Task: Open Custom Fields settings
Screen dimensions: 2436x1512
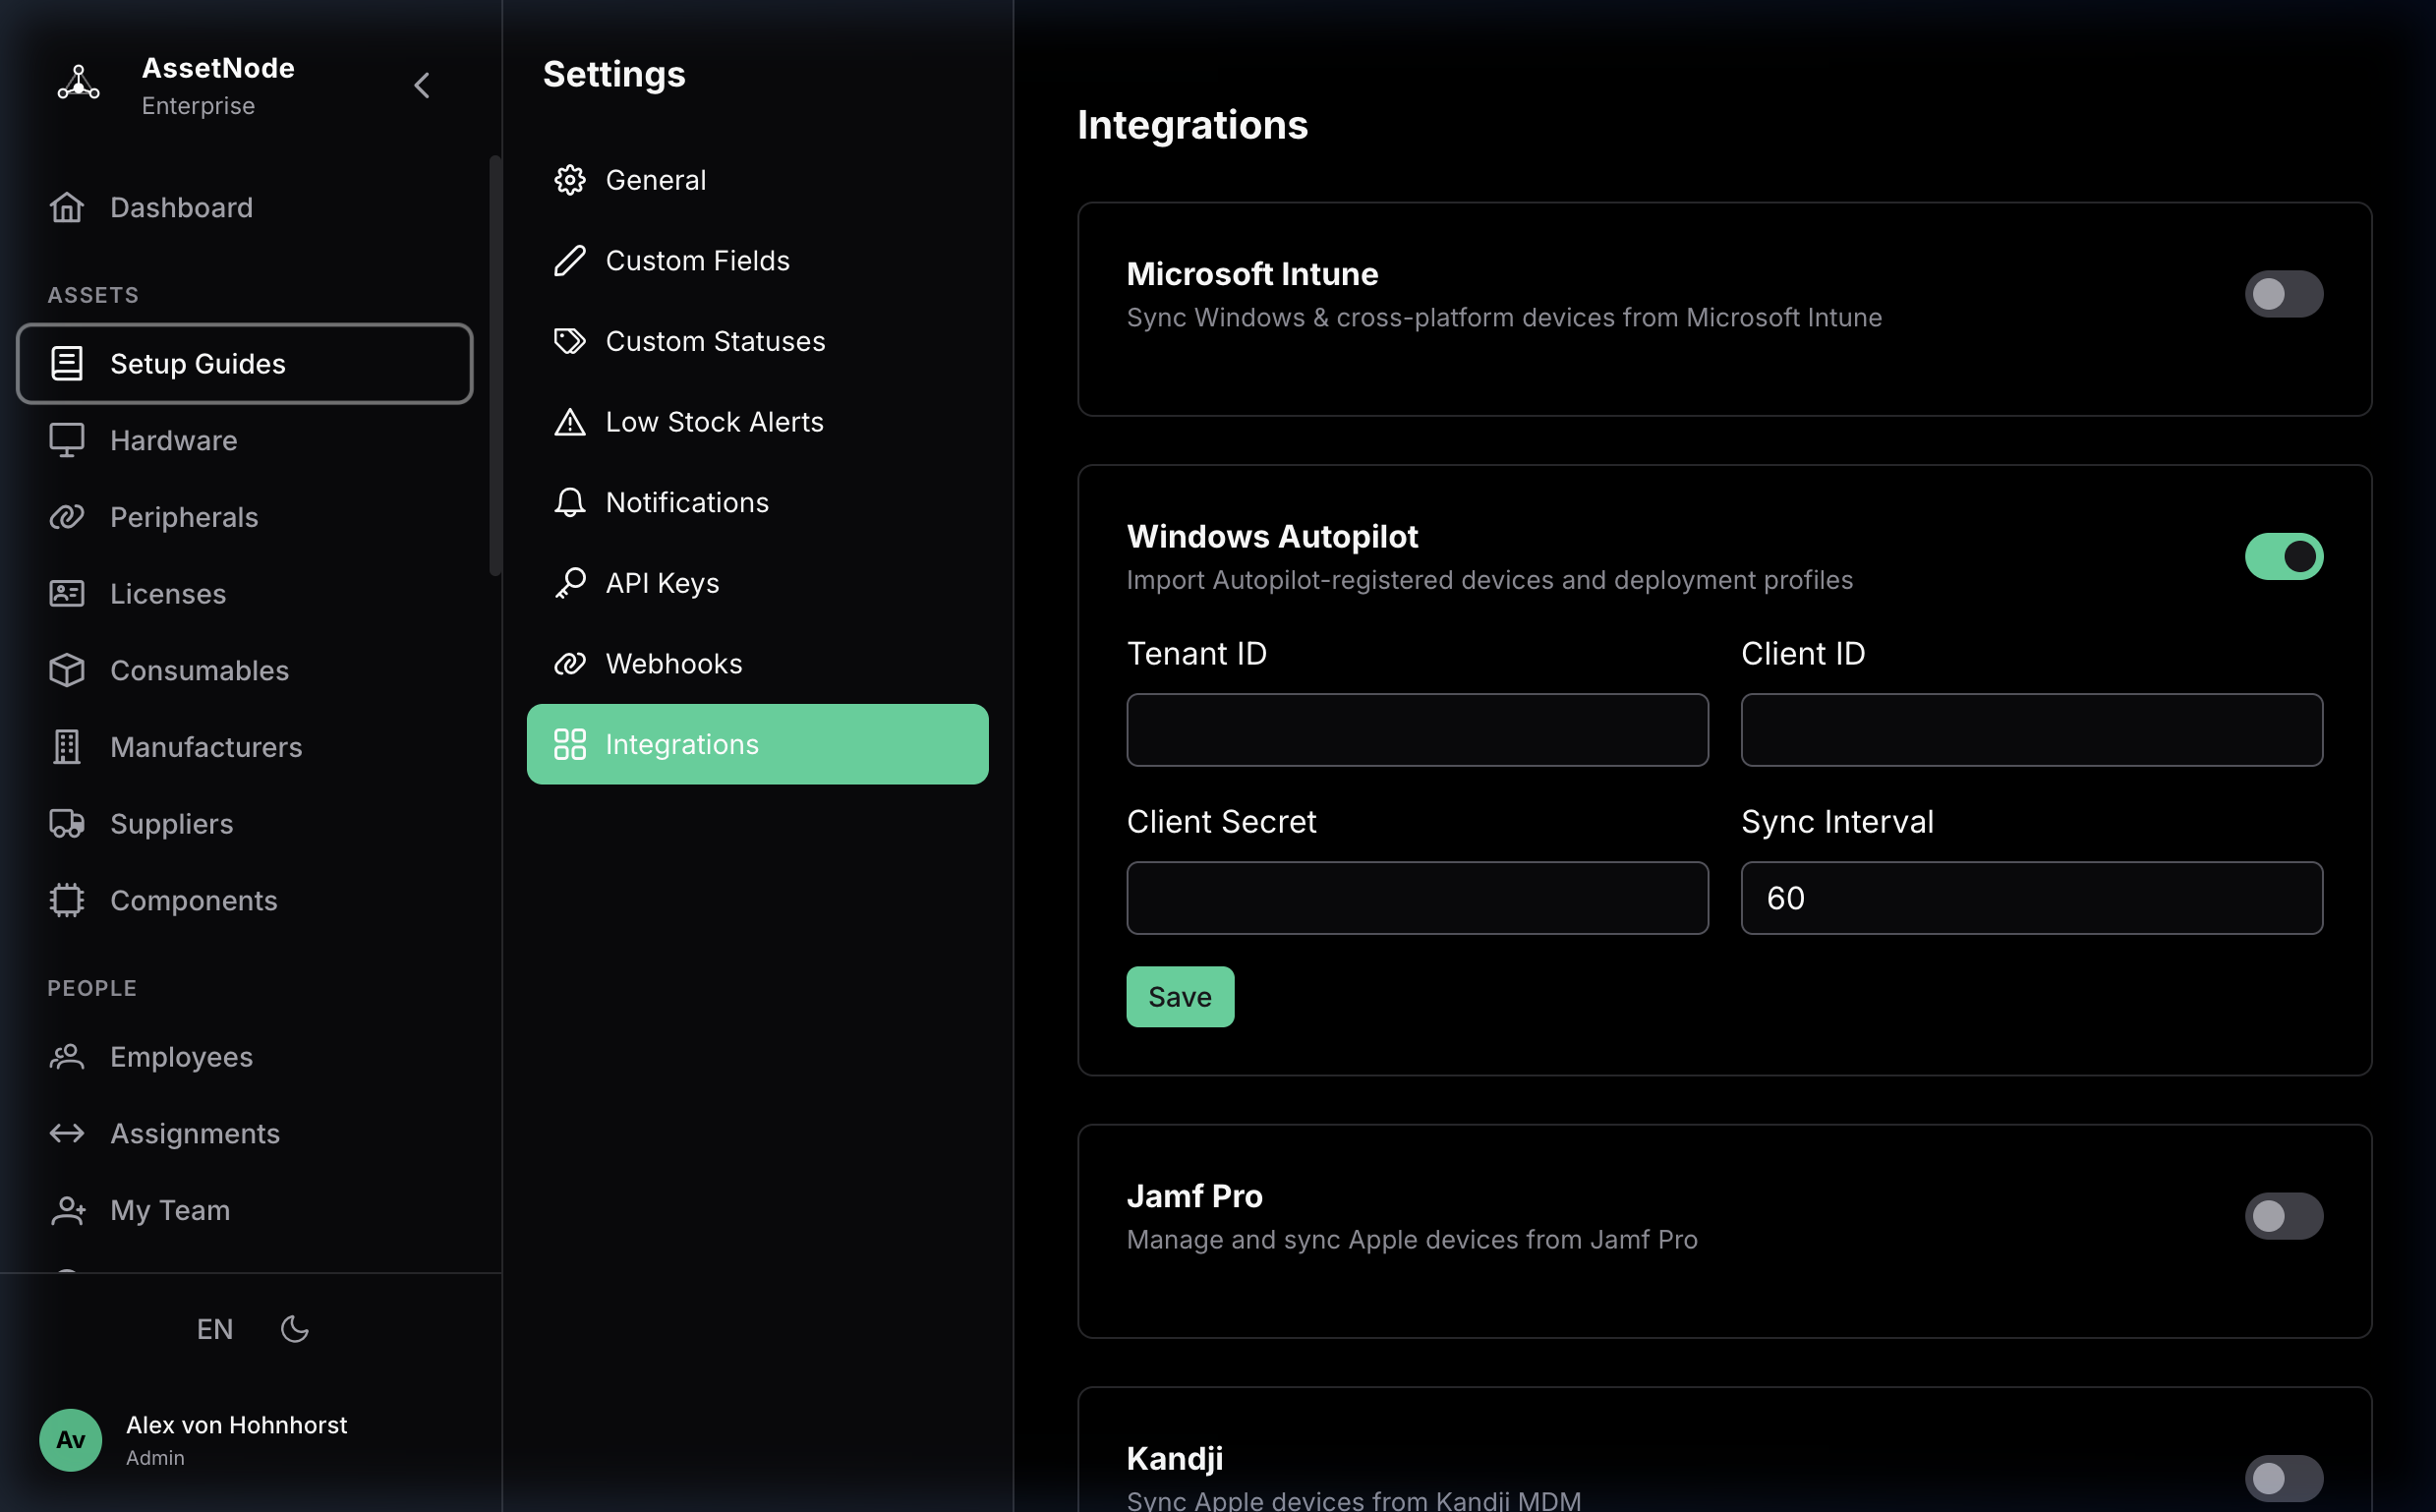Action: tap(757, 260)
